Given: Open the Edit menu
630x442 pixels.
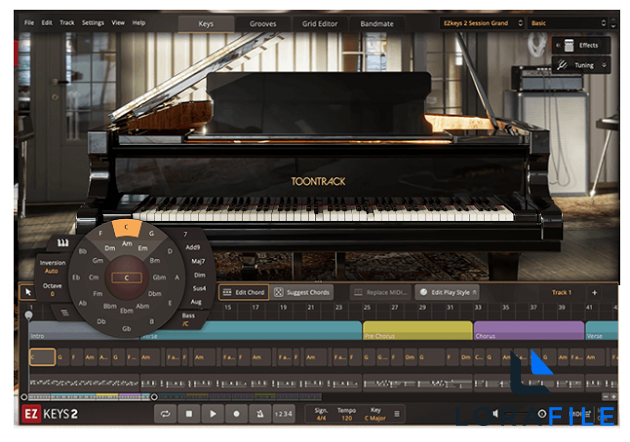Looking at the screenshot, I should (47, 23).
